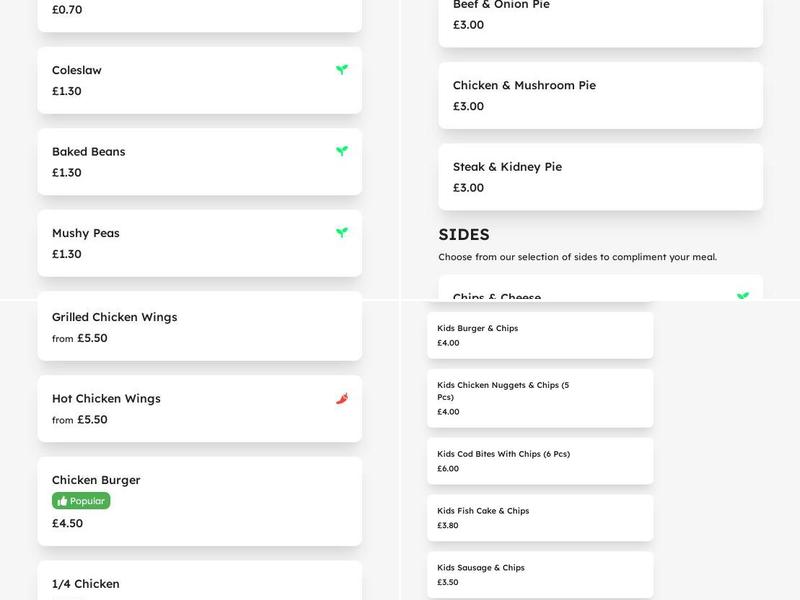The width and height of the screenshot is (800, 600).
Task: Click the vegetarian leaf icon on Baked Beans
Action: click(x=341, y=151)
